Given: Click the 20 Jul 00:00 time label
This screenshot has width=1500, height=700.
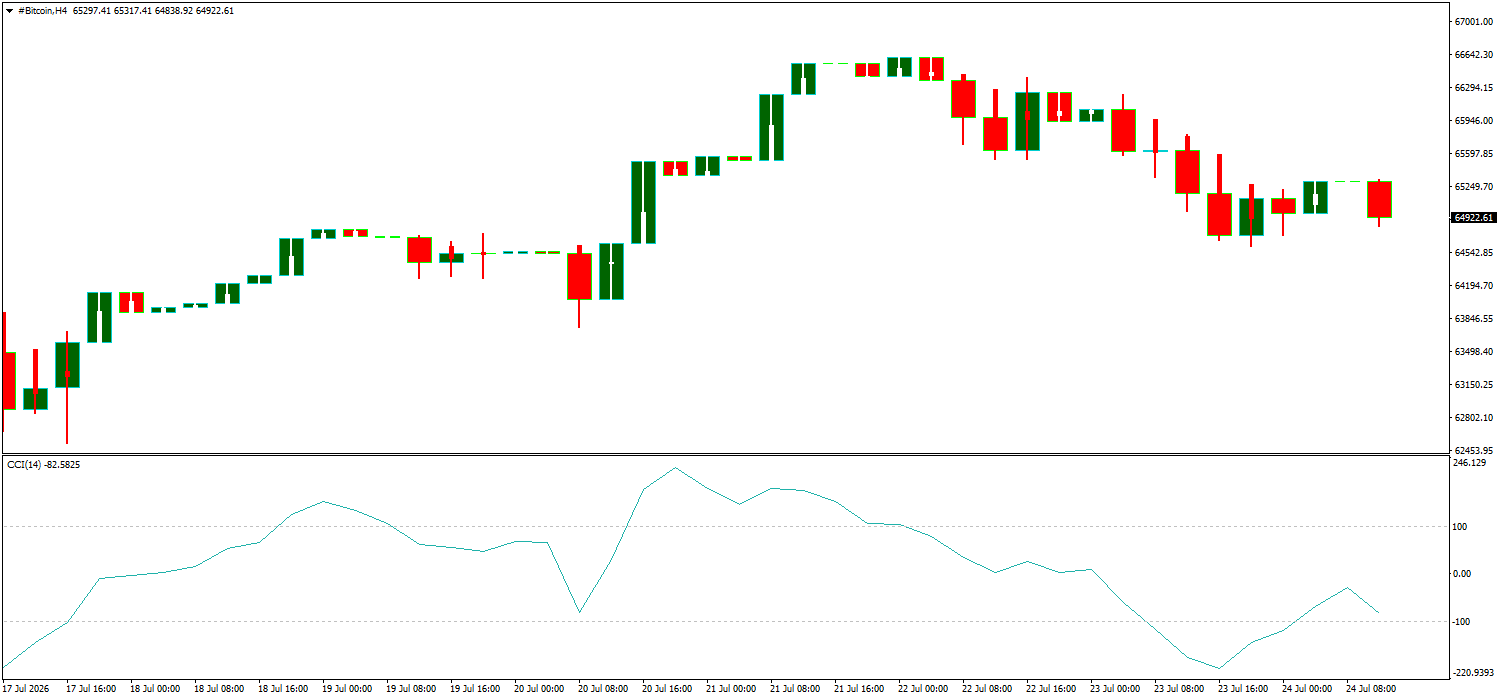Looking at the screenshot, I should 539,689.
